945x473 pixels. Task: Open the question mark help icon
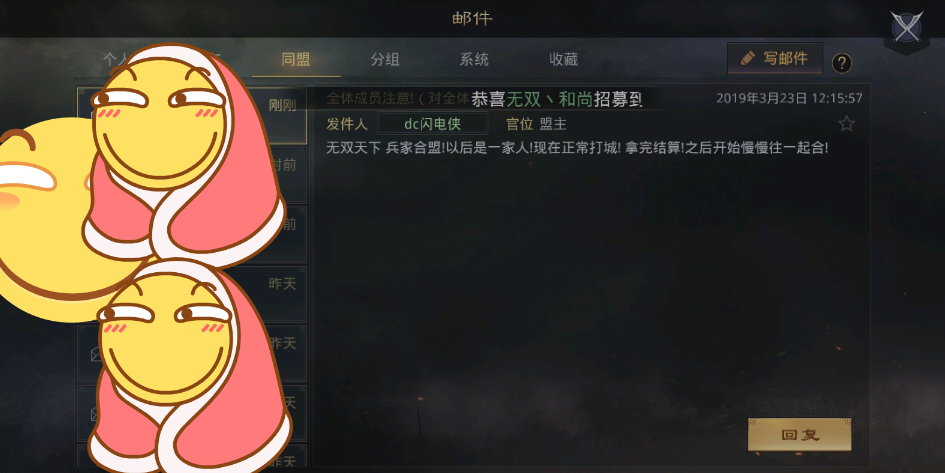coord(842,63)
